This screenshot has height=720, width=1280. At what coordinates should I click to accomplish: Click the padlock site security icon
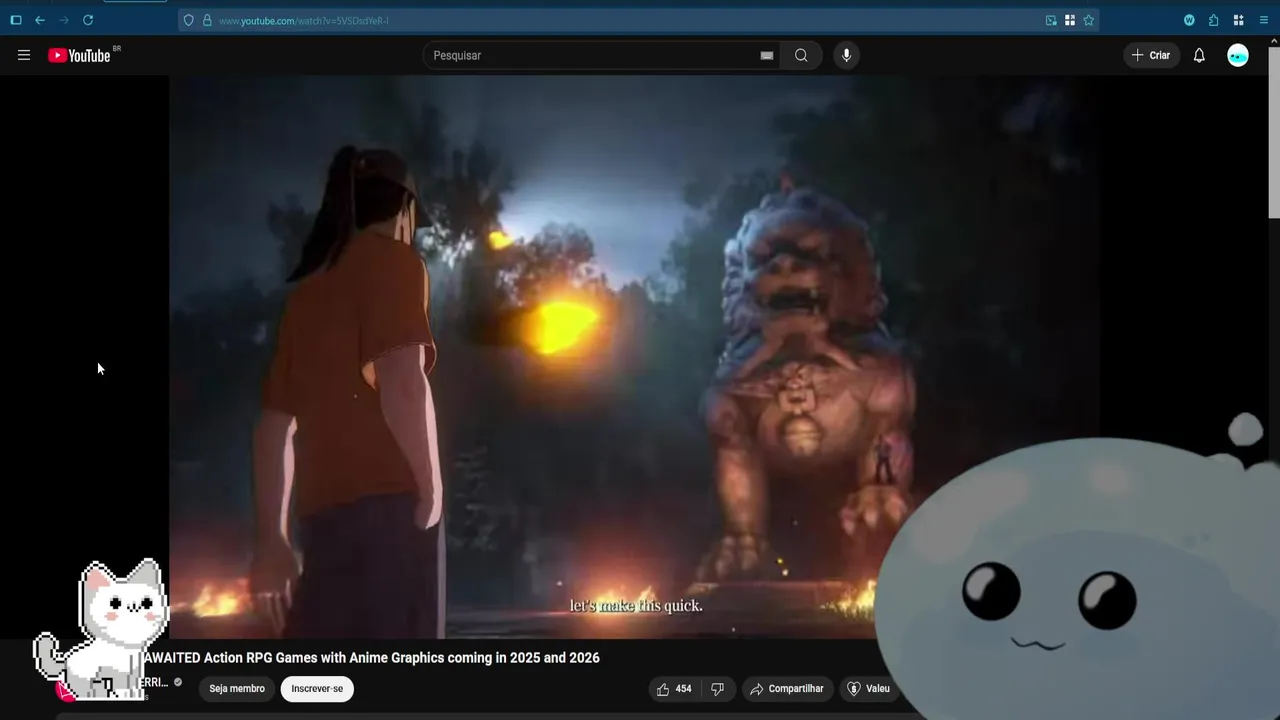coord(207,20)
